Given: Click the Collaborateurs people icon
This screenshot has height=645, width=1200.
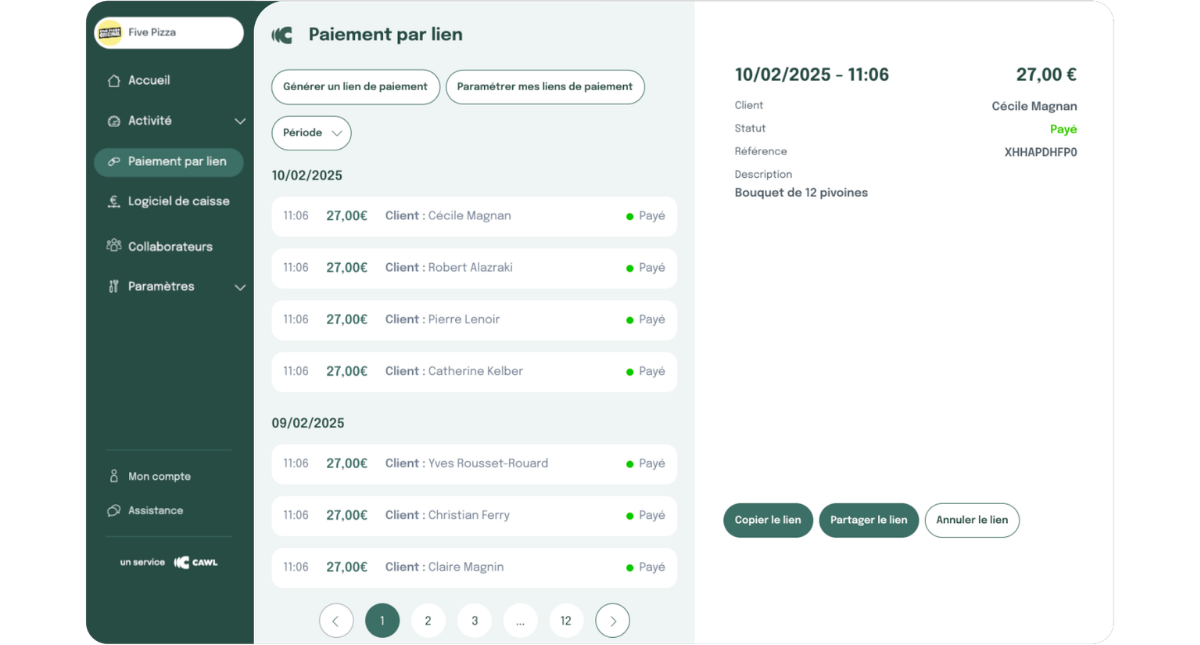Looking at the screenshot, I should coord(114,246).
